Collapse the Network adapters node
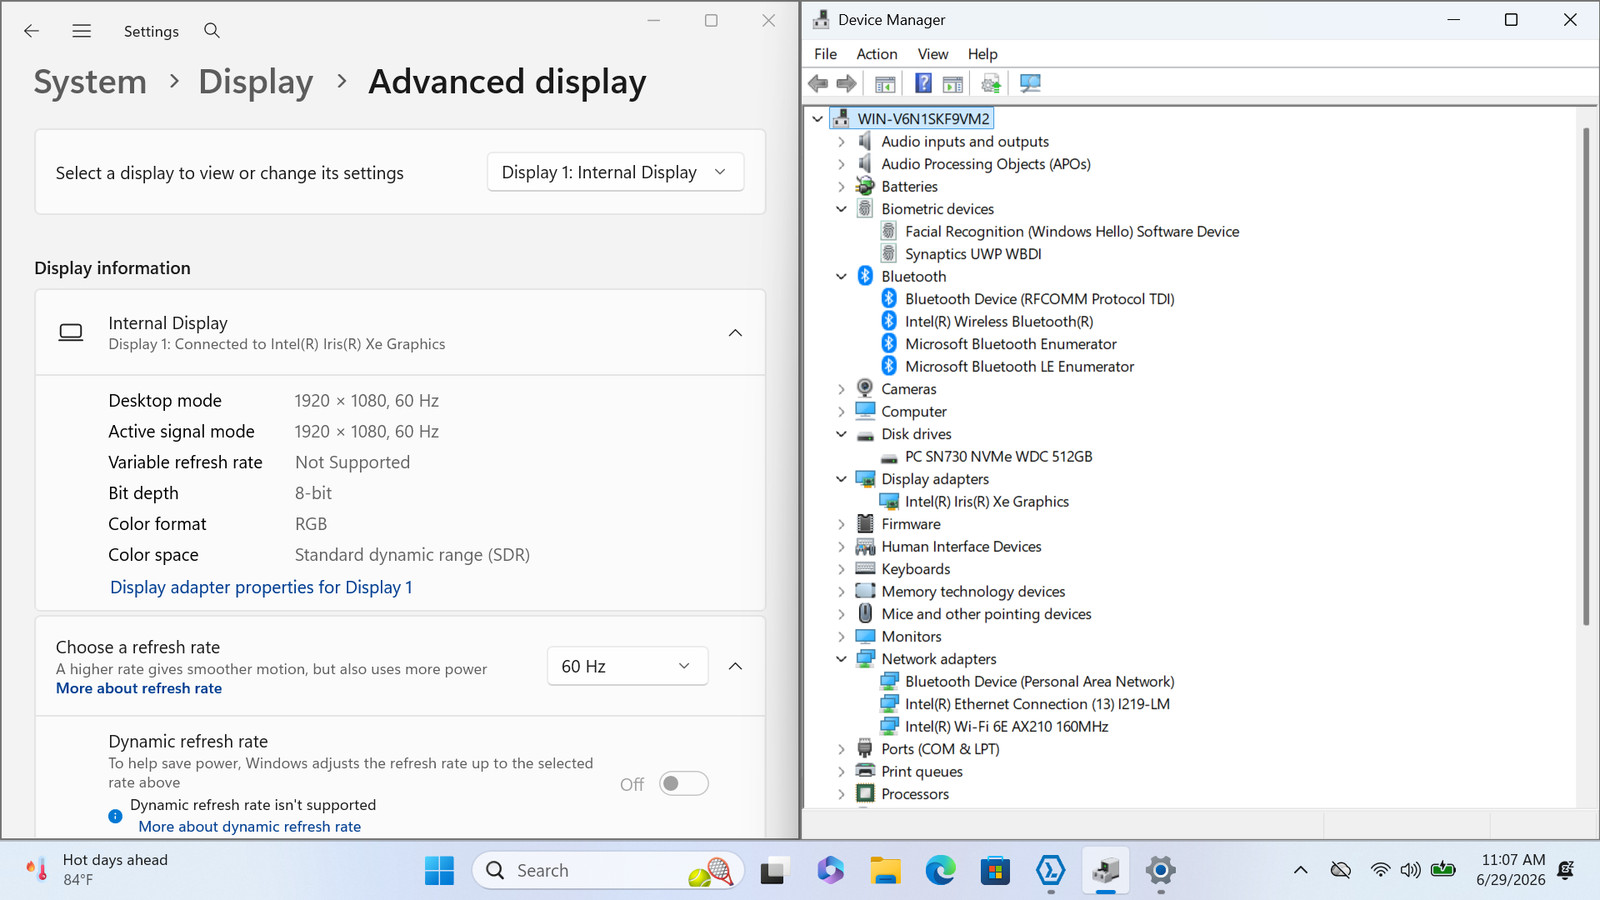The height and width of the screenshot is (900, 1600). (x=841, y=659)
